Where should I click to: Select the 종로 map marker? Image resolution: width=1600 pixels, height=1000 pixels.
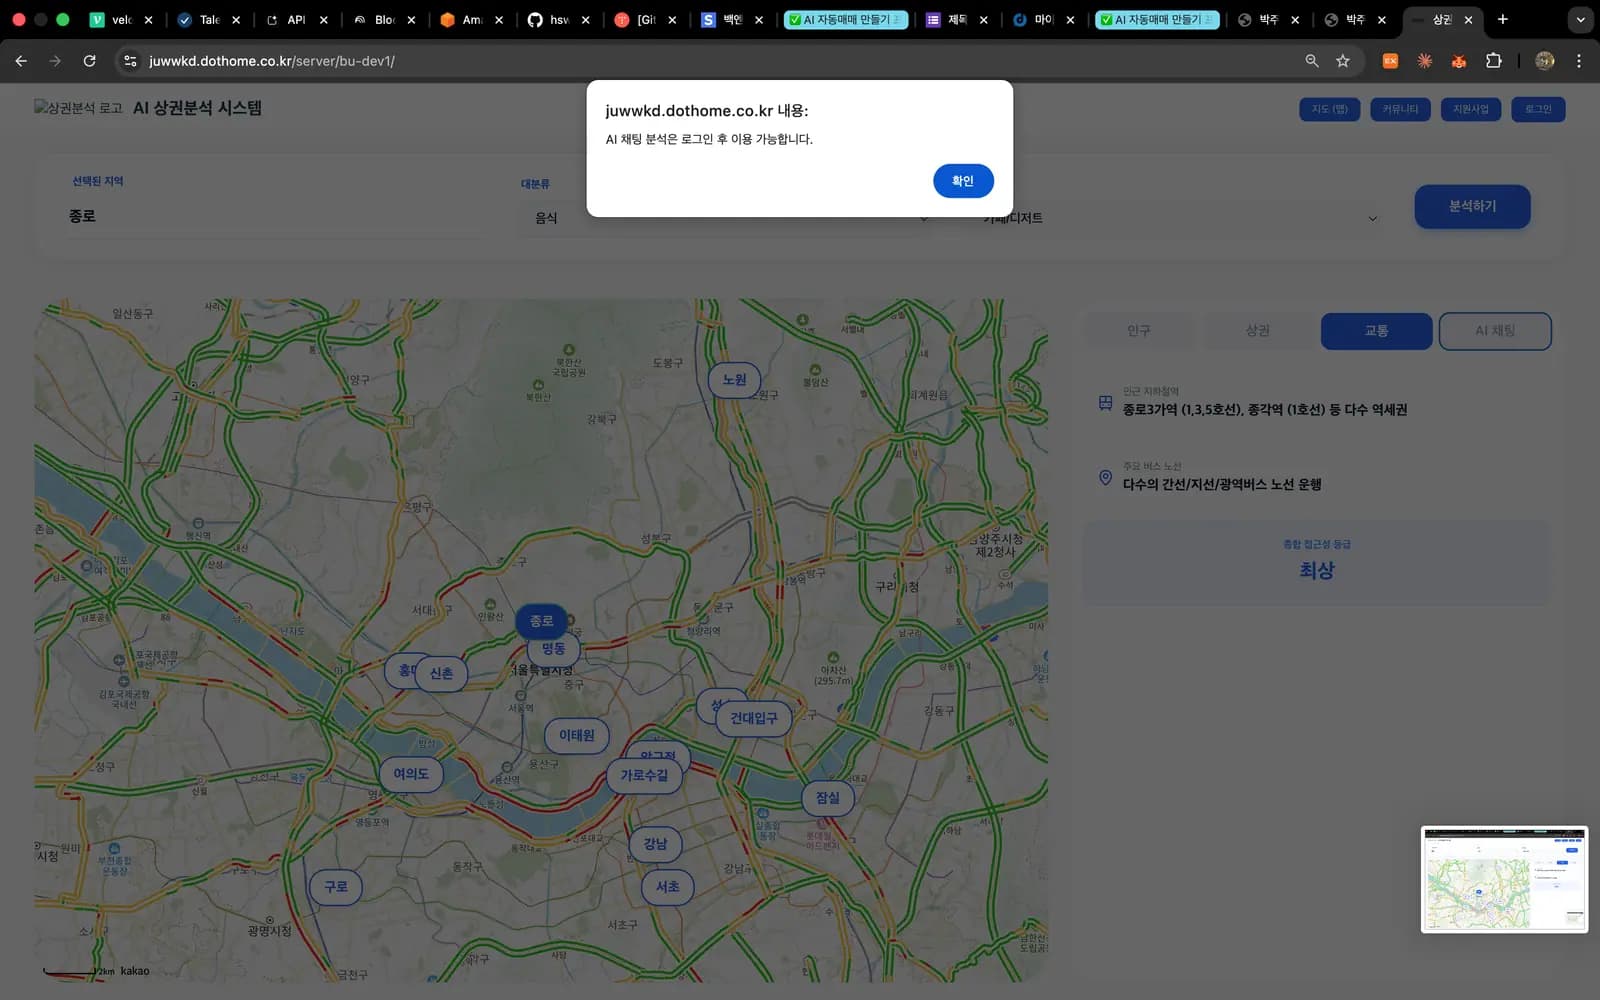tap(541, 621)
